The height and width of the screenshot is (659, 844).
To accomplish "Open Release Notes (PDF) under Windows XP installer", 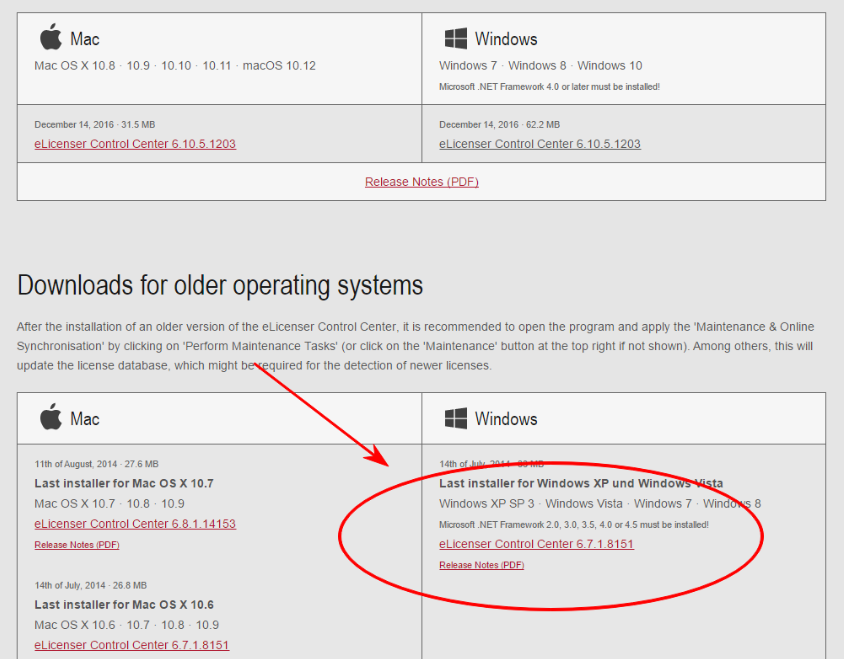I will (482, 565).
